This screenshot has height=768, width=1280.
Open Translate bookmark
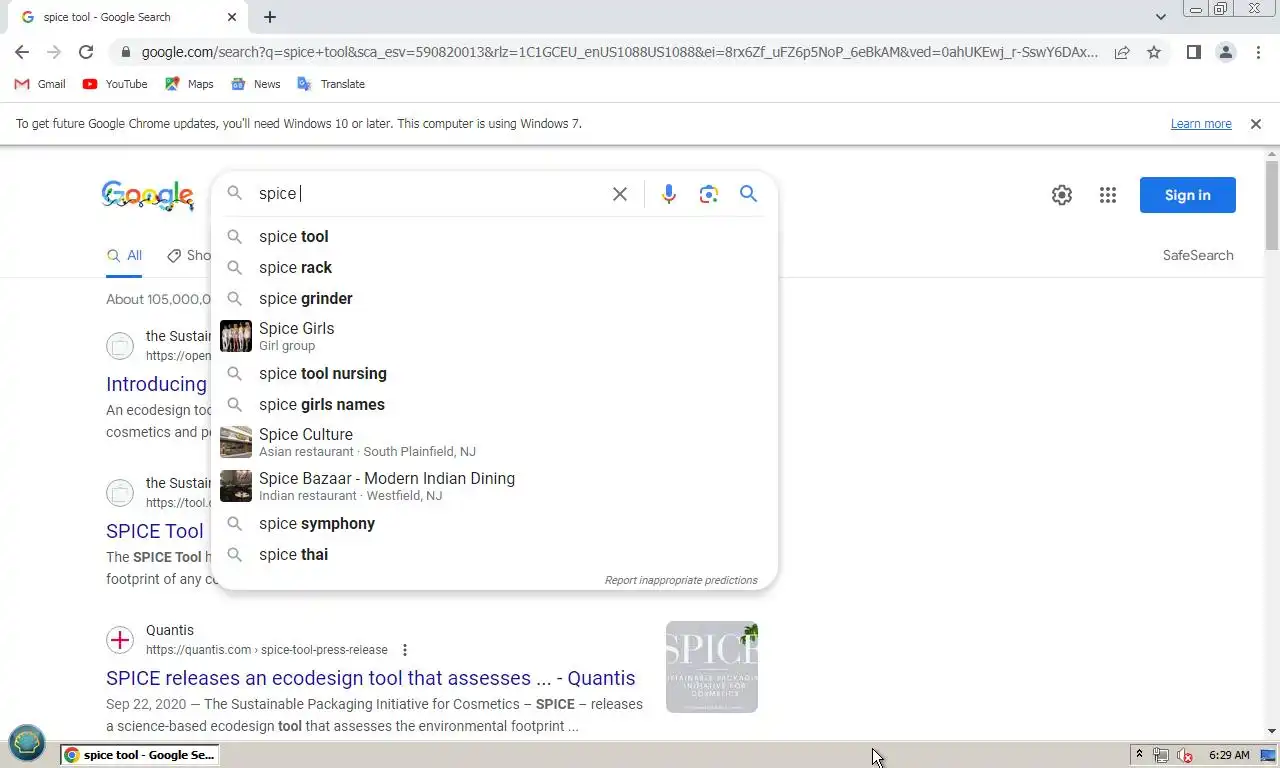[331, 84]
